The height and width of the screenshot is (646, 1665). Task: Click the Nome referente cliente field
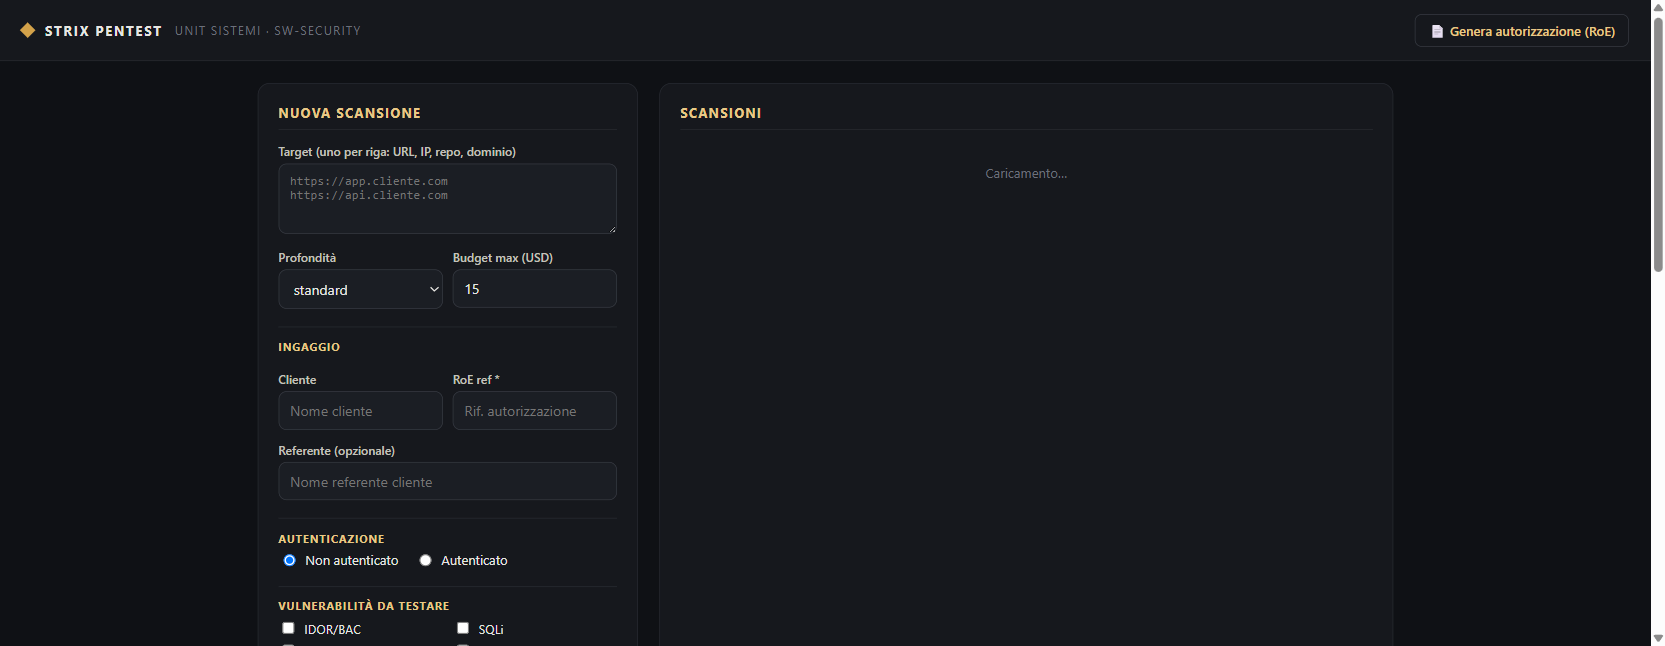pos(447,481)
